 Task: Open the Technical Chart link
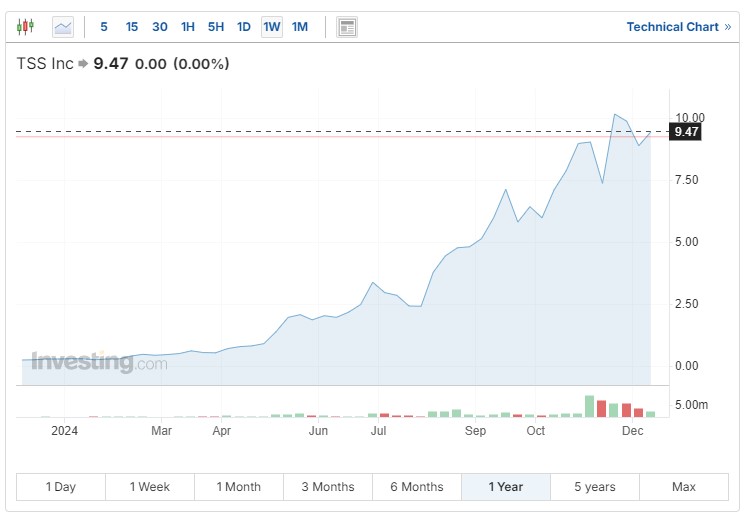pos(672,27)
